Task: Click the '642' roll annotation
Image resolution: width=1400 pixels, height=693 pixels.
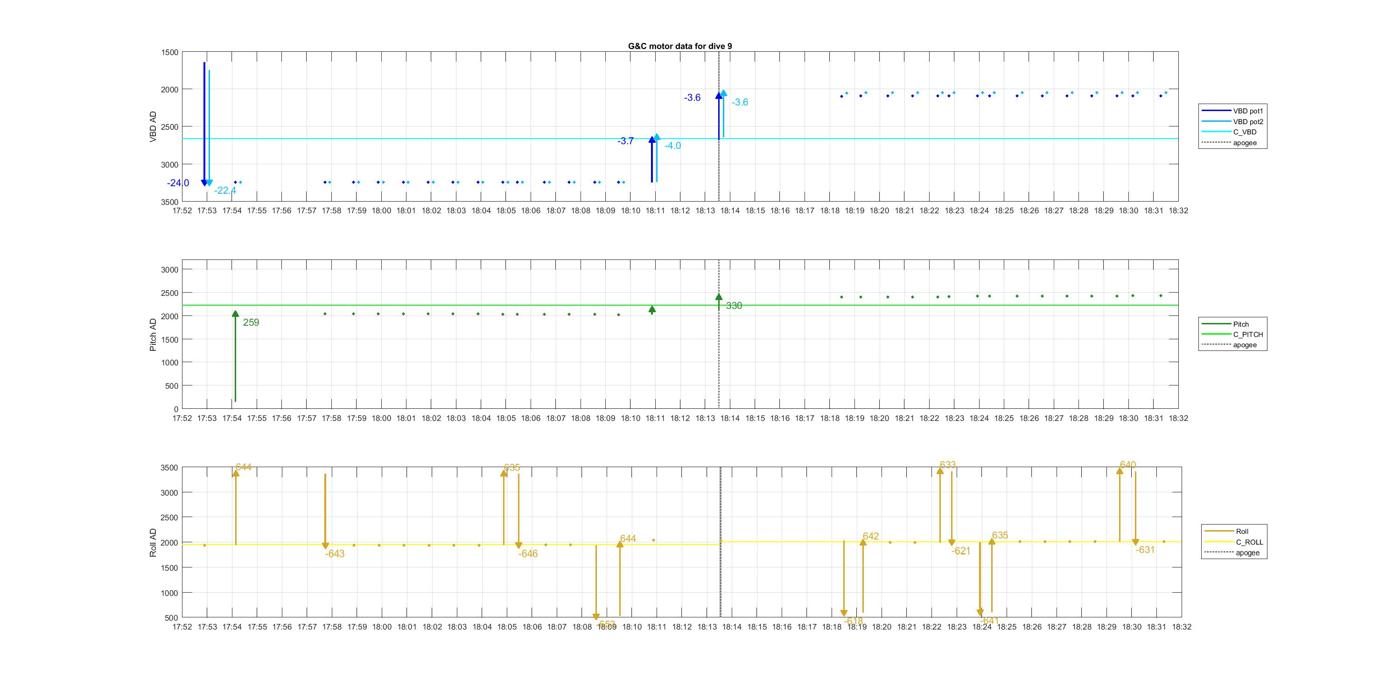Action: 870,537
